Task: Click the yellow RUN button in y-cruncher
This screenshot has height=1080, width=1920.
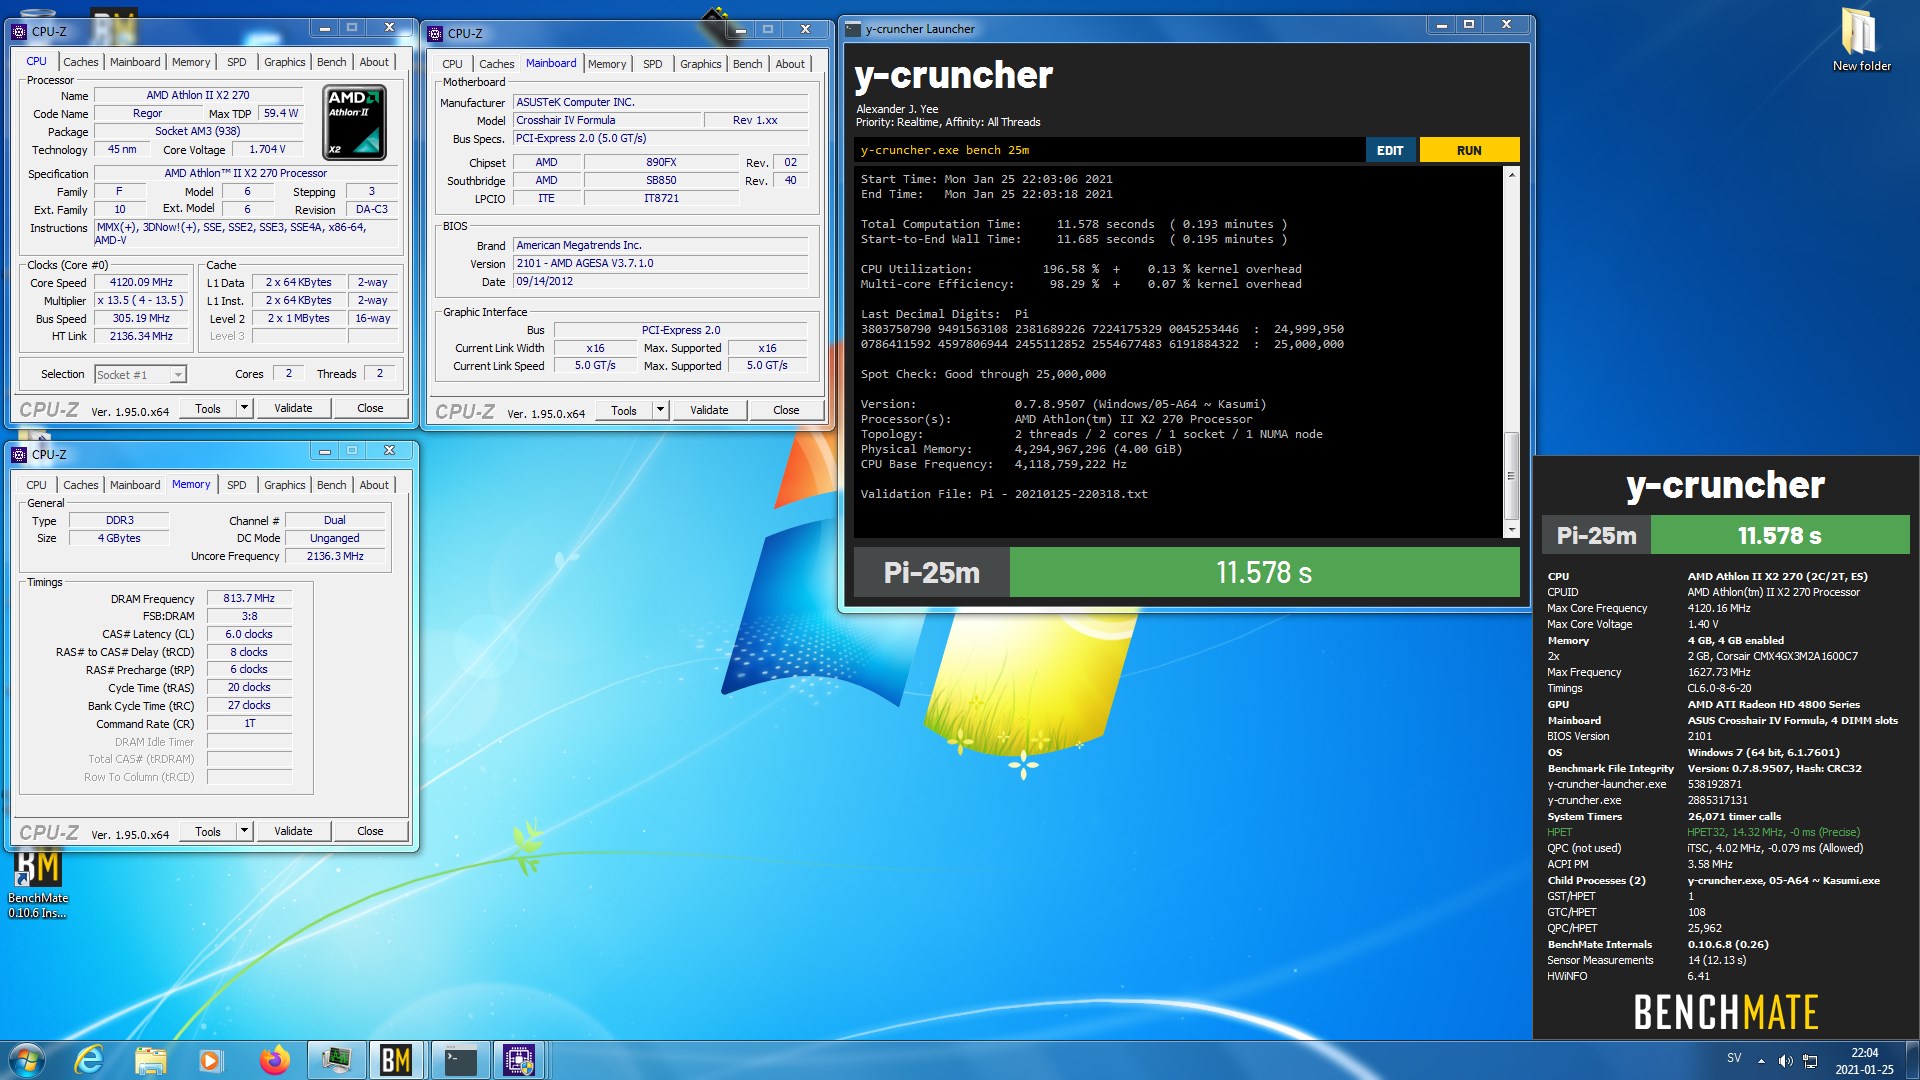Action: click(1469, 150)
